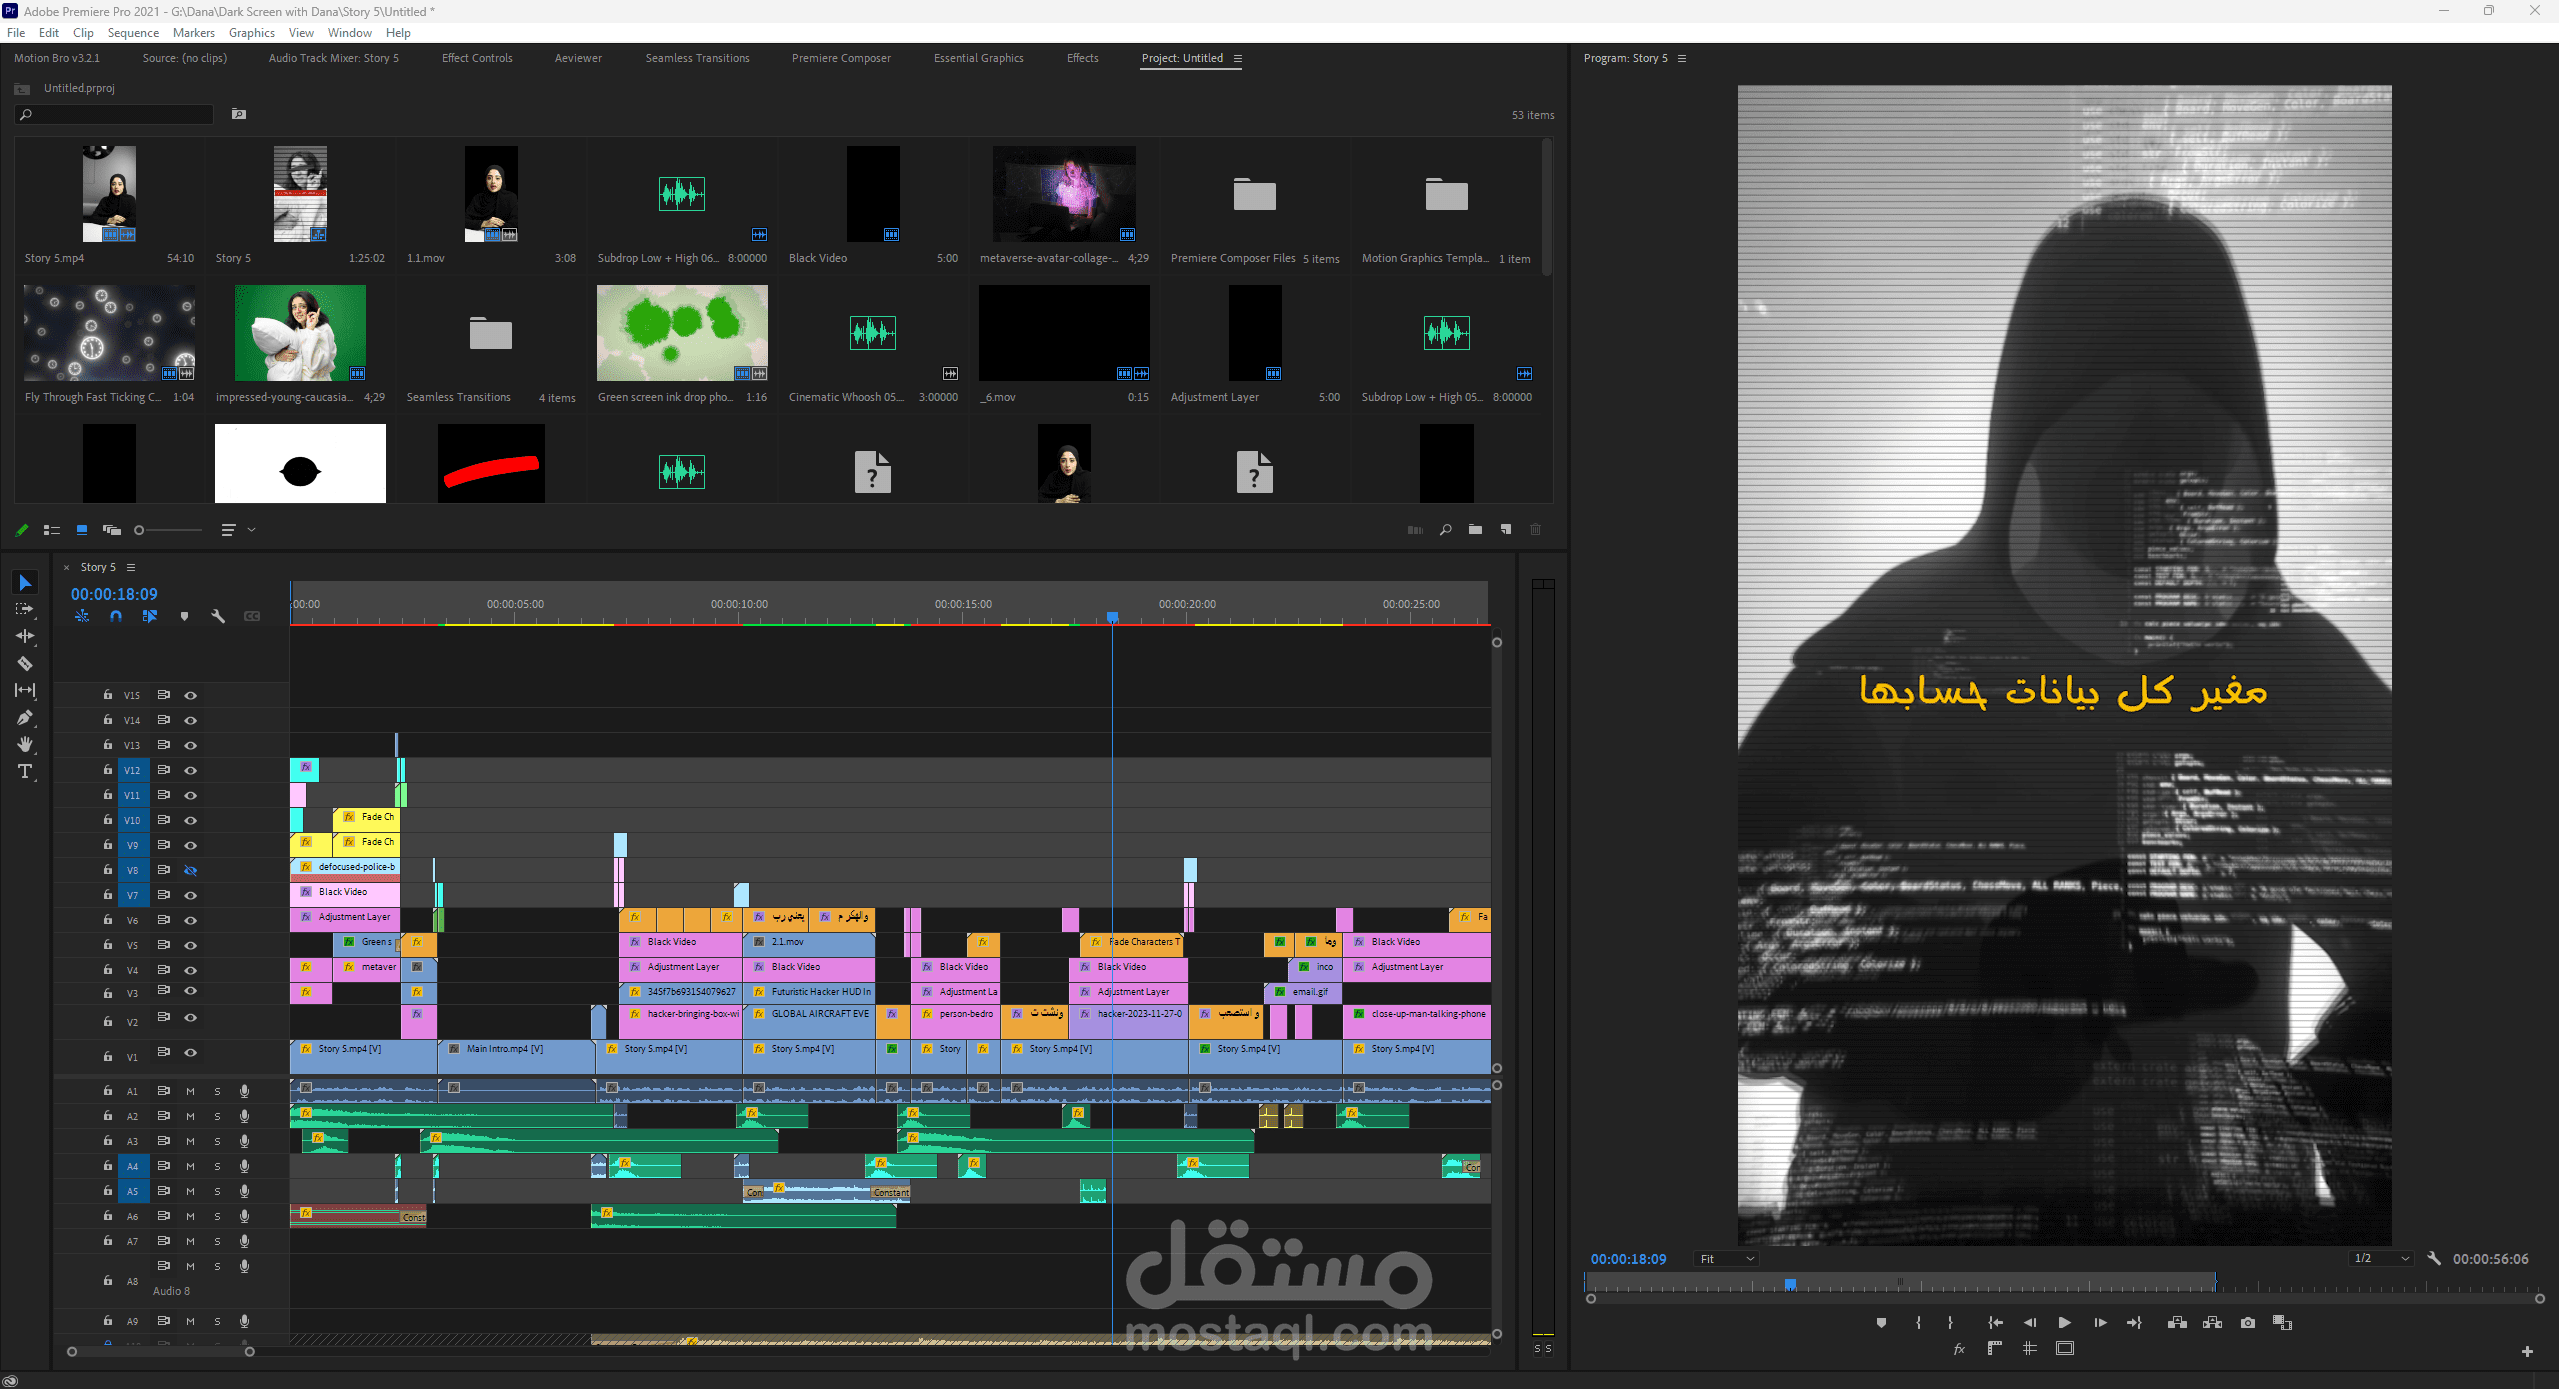Open the Fit zoom level dropdown
This screenshot has height=1389, width=2559.
[x=1726, y=1259]
